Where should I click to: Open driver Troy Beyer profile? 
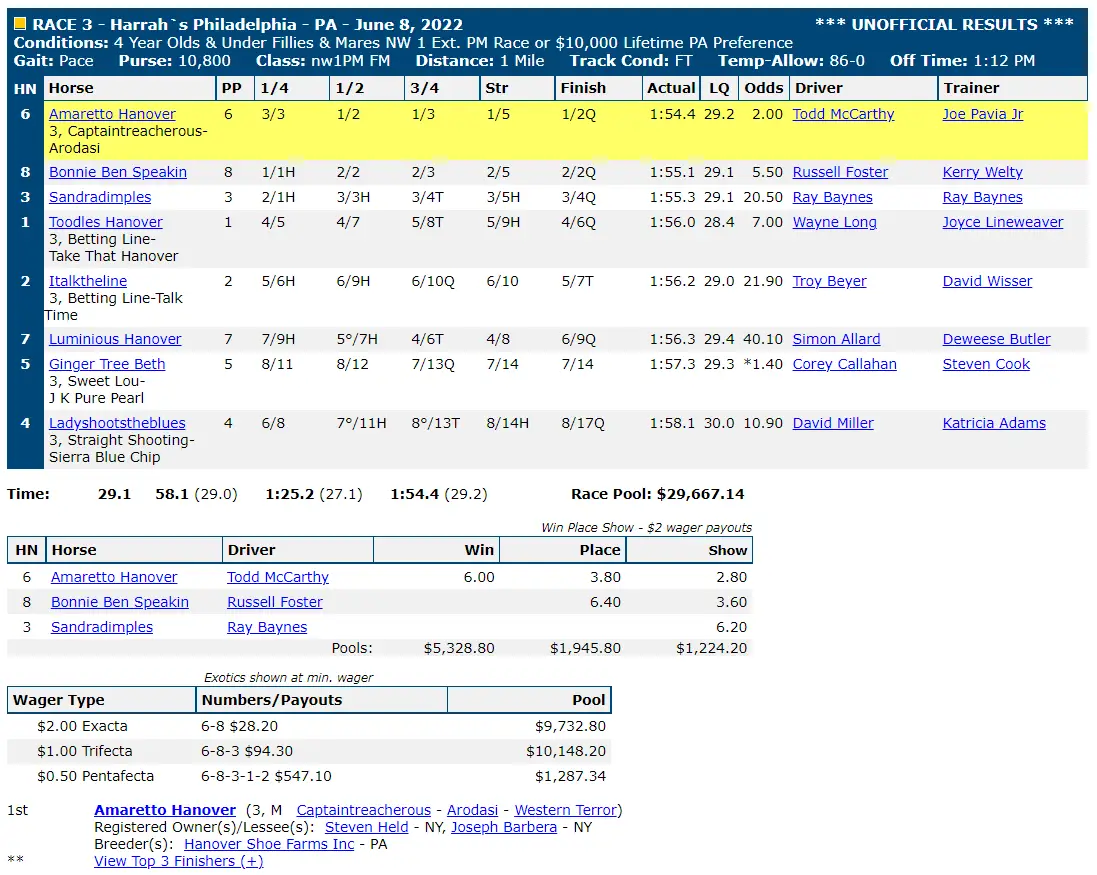pos(829,281)
